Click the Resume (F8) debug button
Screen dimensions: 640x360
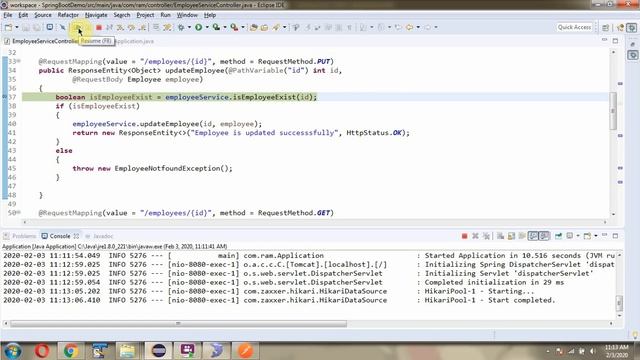point(78,27)
